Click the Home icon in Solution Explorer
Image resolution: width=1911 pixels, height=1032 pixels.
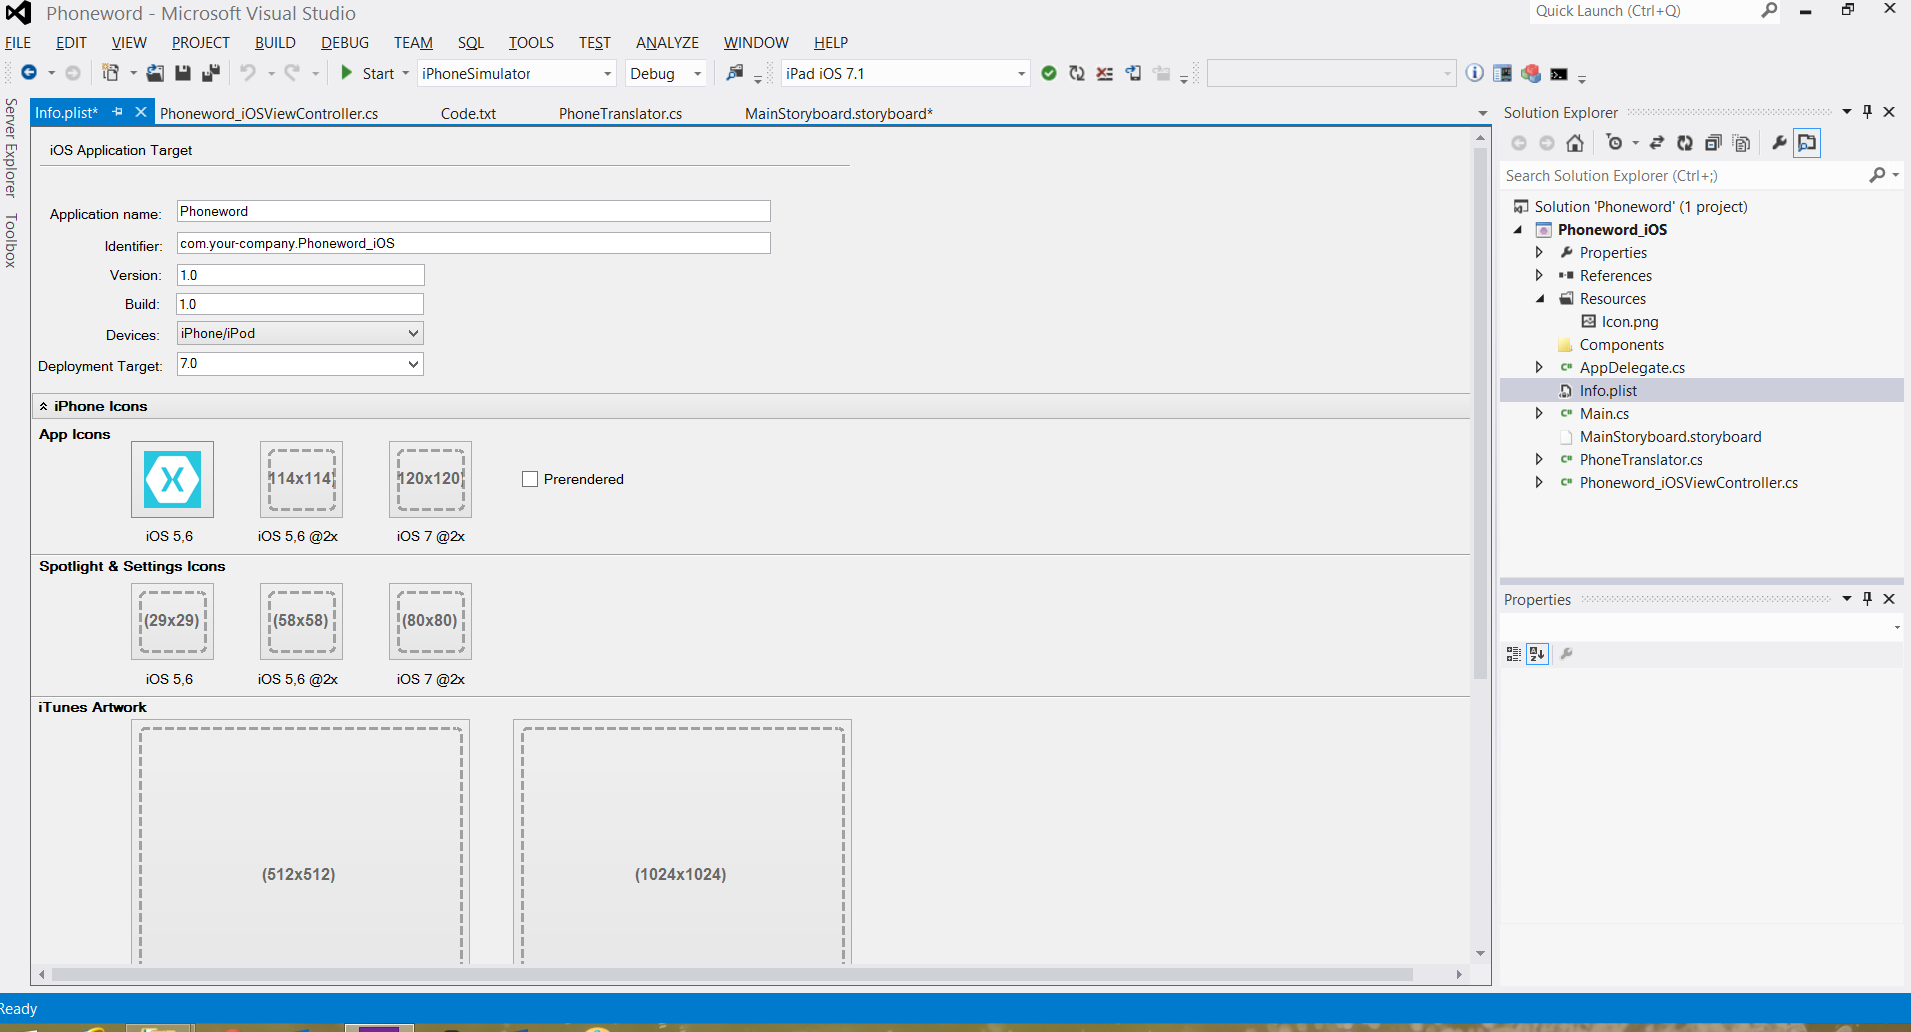(1575, 143)
